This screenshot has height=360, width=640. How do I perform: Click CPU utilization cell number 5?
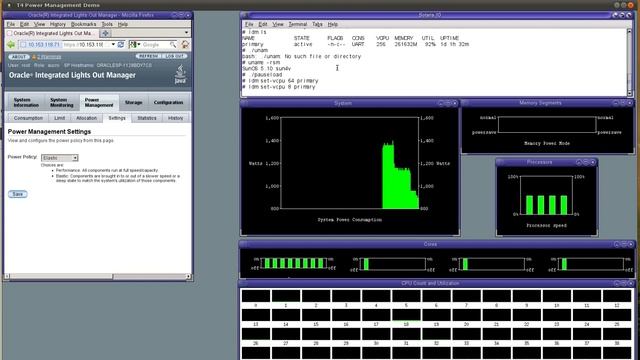pyautogui.click(x=406, y=296)
